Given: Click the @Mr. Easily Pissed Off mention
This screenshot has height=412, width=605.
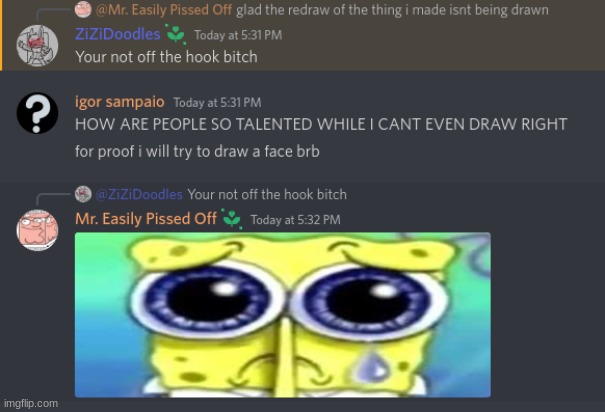Looking at the screenshot, I should (164, 10).
